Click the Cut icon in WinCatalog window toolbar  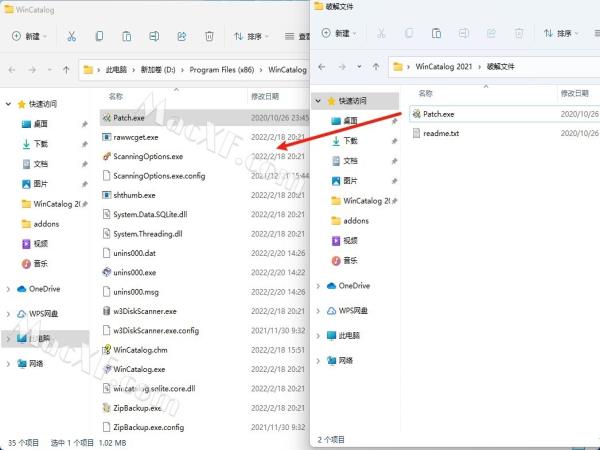(x=72, y=36)
